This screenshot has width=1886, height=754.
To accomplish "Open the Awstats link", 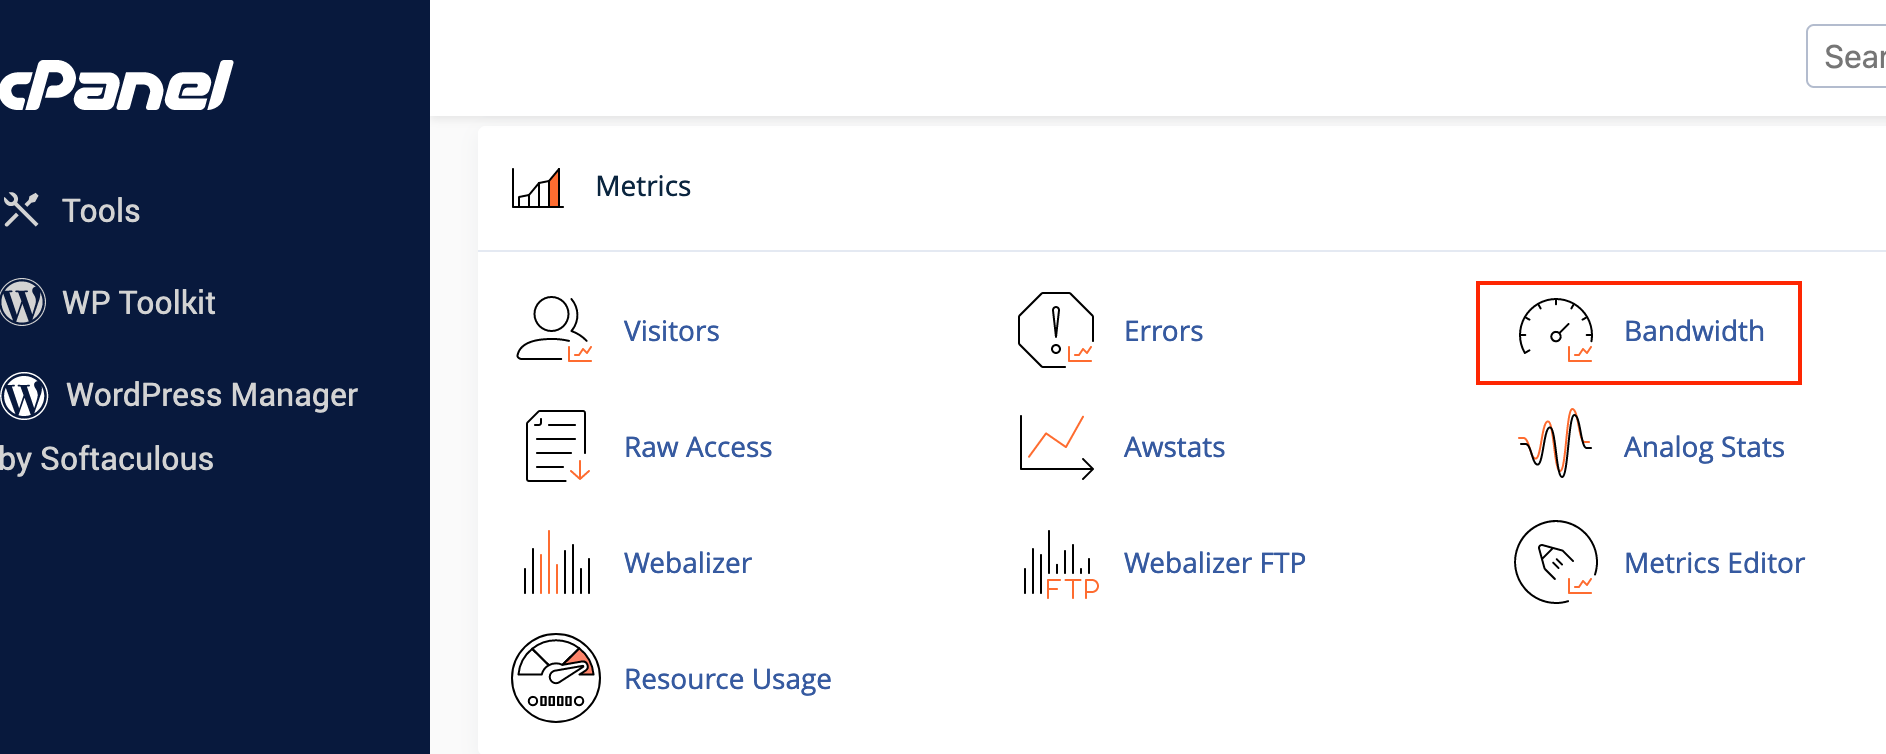I will click(1174, 447).
